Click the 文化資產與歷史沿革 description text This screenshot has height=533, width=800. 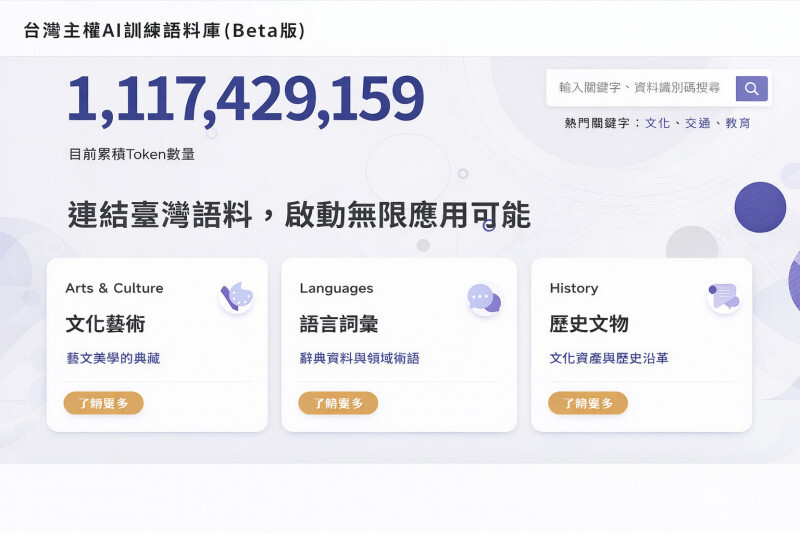click(608, 358)
